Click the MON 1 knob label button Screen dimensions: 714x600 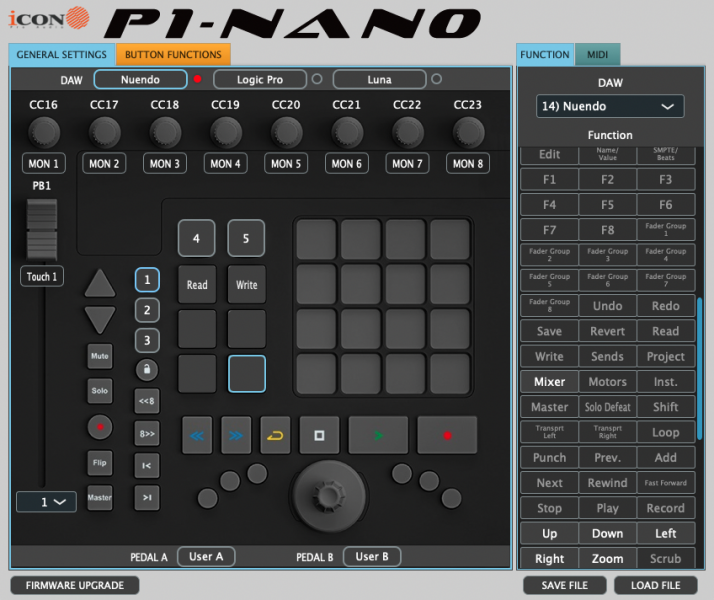pyautogui.click(x=44, y=163)
